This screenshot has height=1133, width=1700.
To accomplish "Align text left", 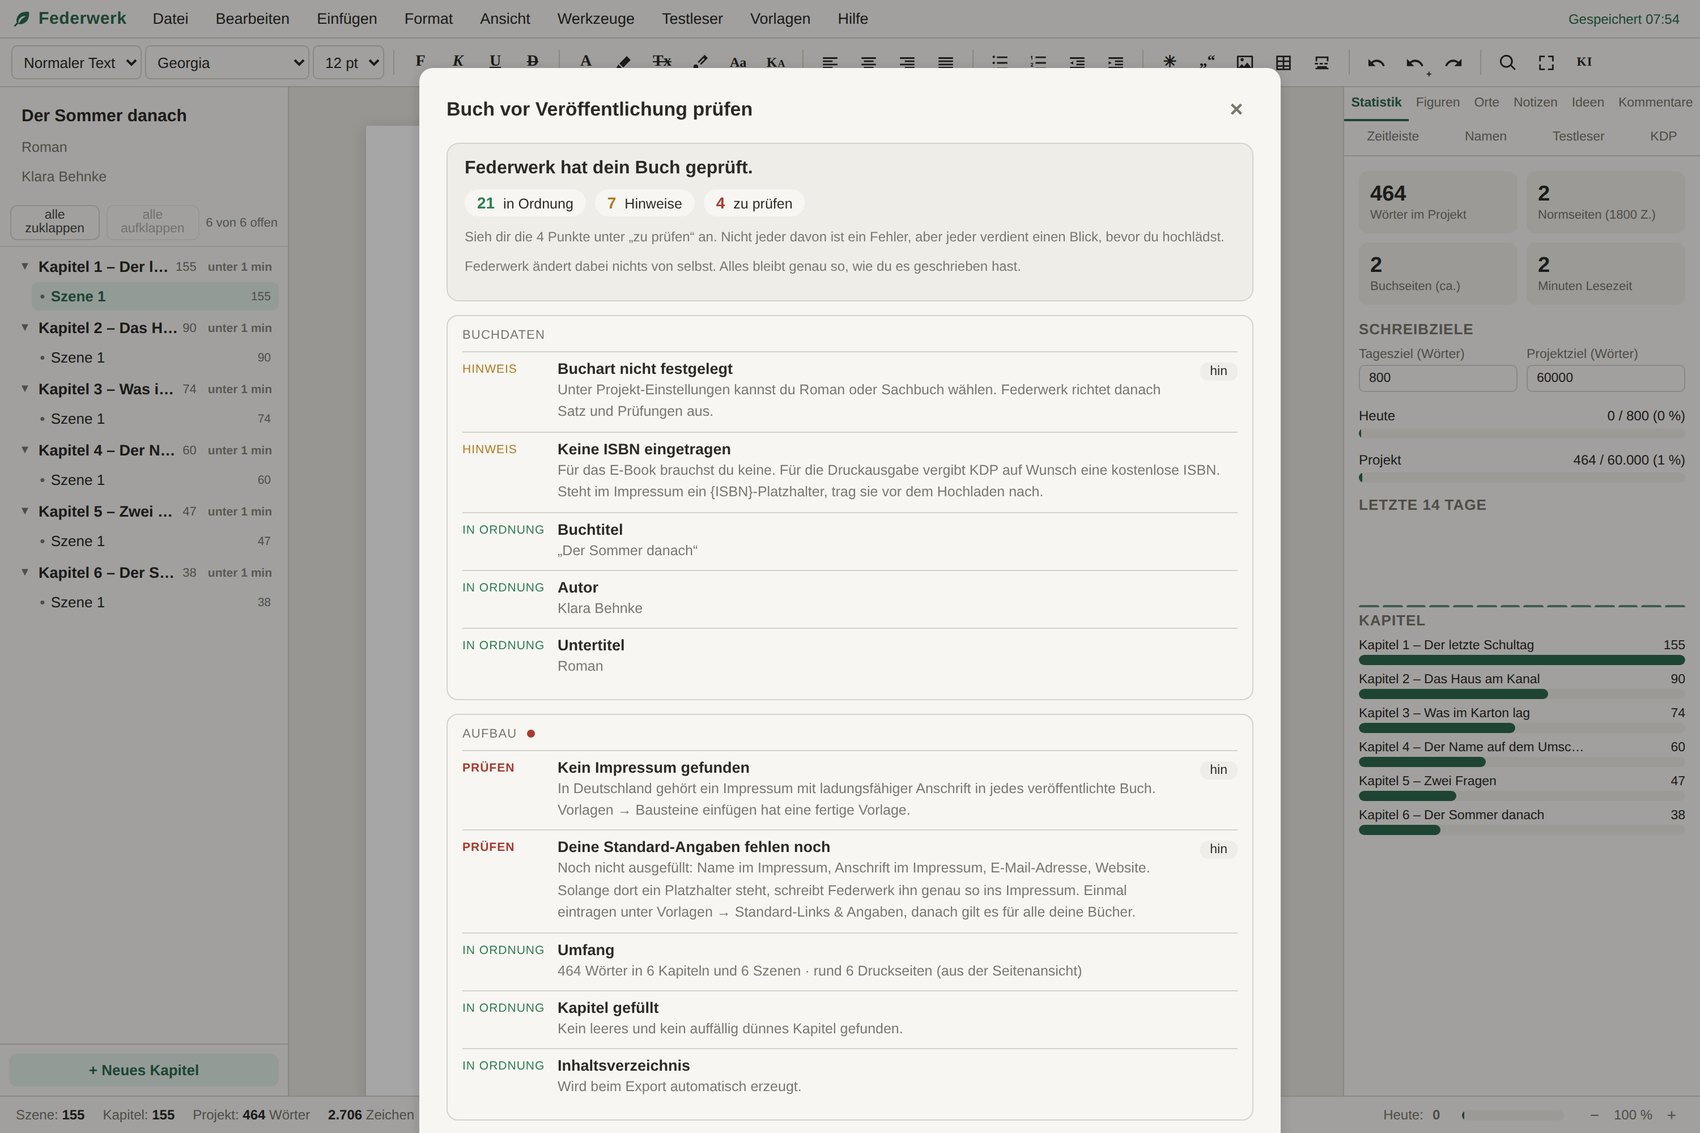I will pos(830,62).
